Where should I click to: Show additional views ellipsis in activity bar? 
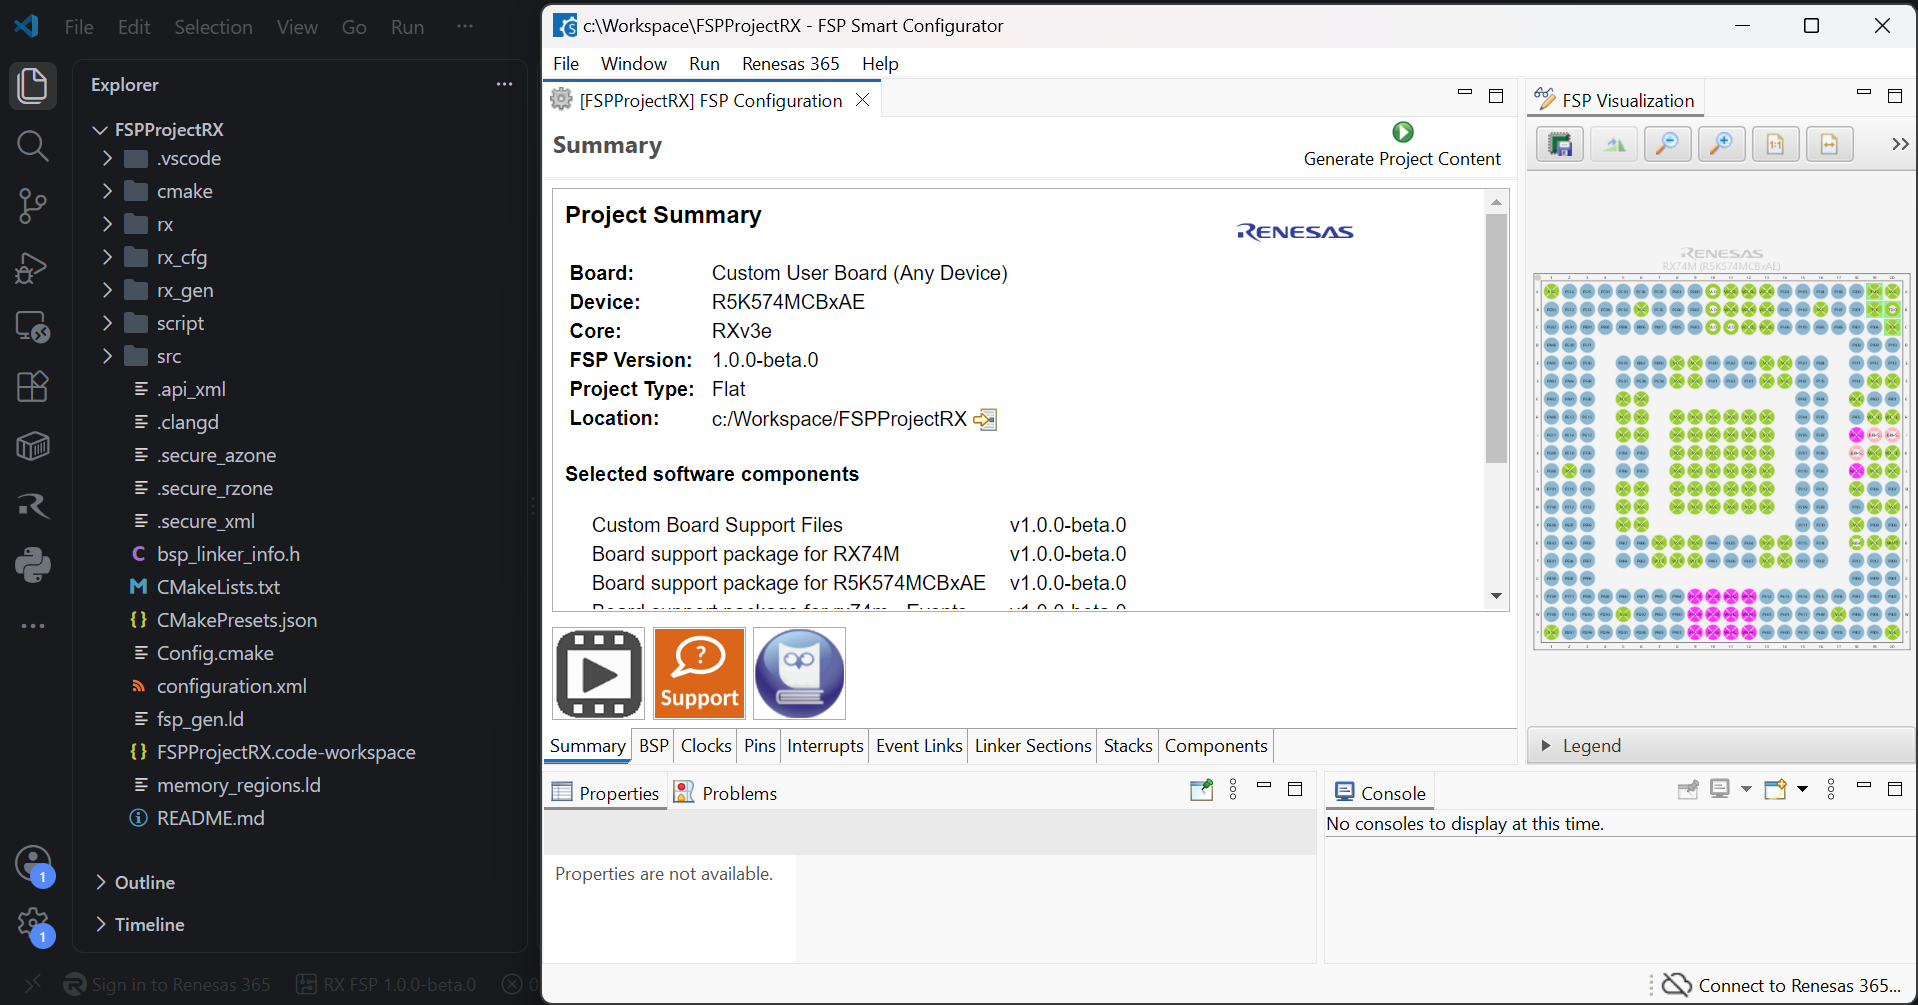(x=33, y=626)
